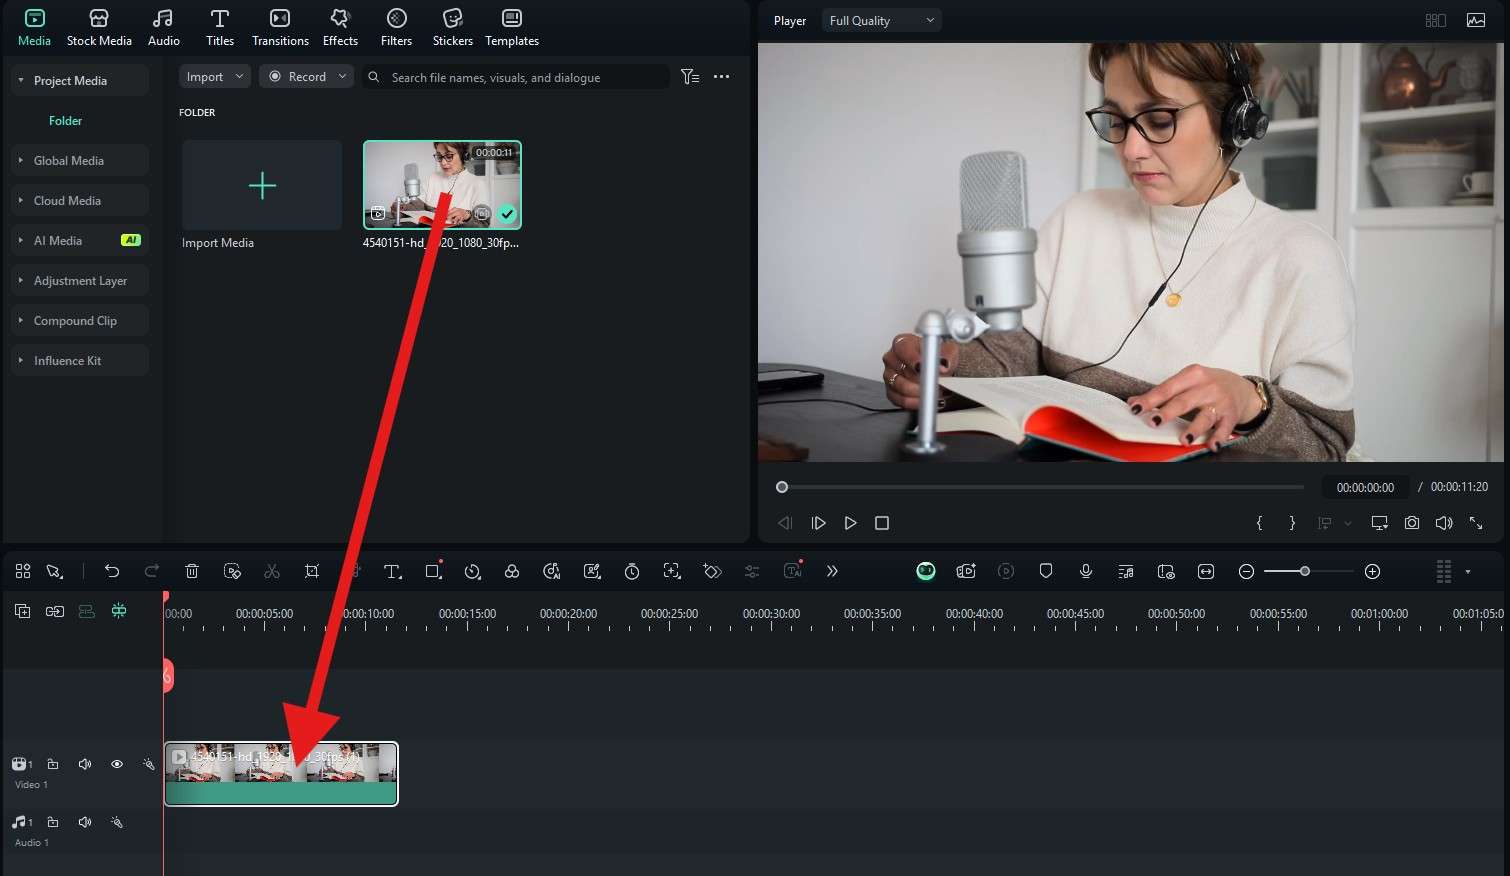Screen dimensions: 1510x876
Task: Undo the last action
Action: tap(112, 571)
